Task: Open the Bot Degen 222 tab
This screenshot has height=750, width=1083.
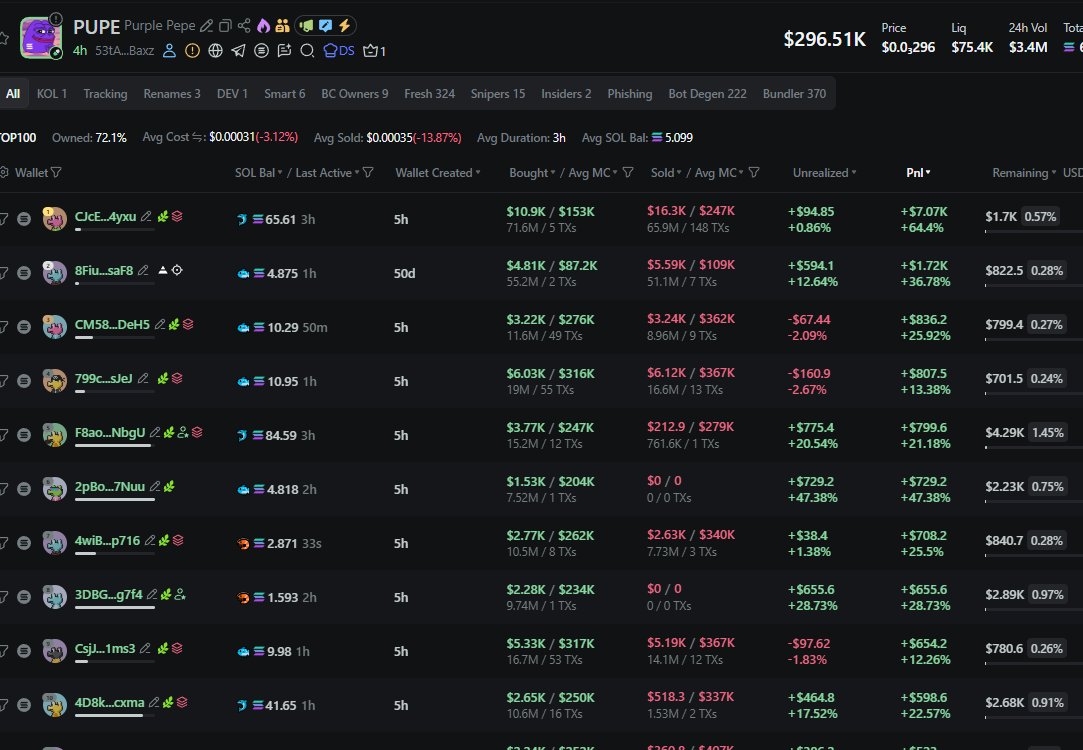Action: point(707,94)
